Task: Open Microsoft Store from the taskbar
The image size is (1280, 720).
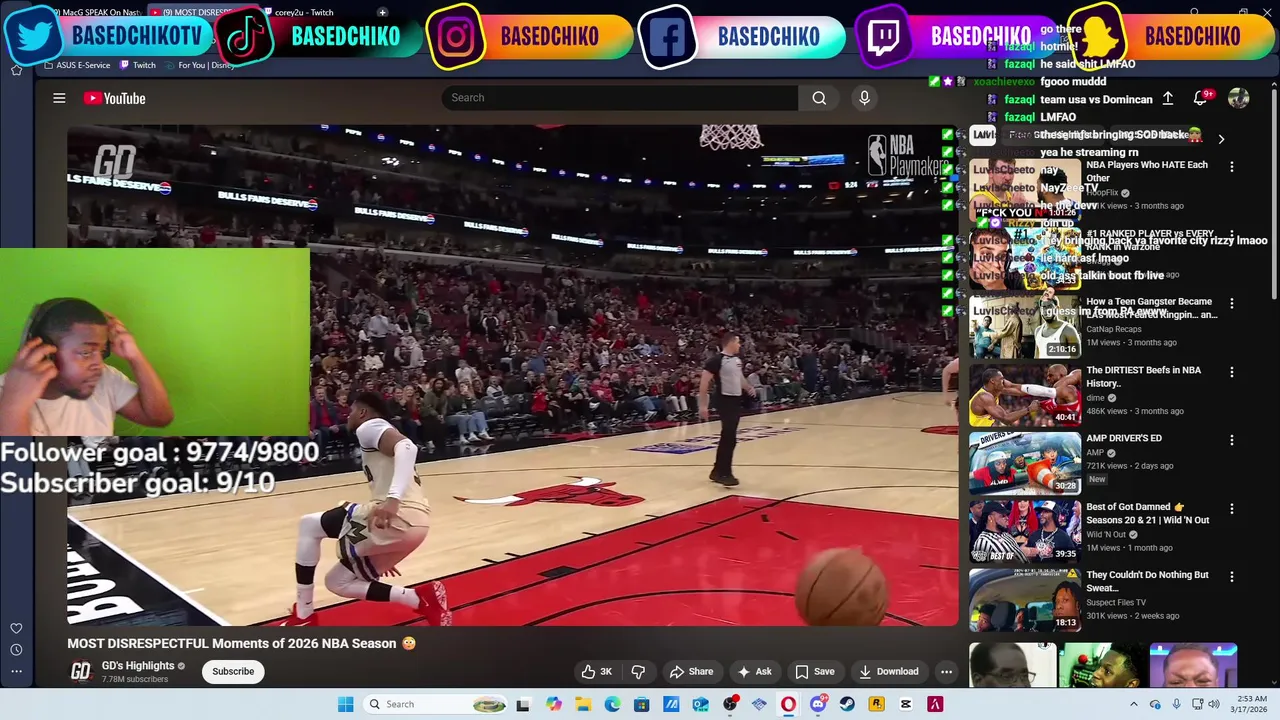Action: pyautogui.click(x=641, y=704)
